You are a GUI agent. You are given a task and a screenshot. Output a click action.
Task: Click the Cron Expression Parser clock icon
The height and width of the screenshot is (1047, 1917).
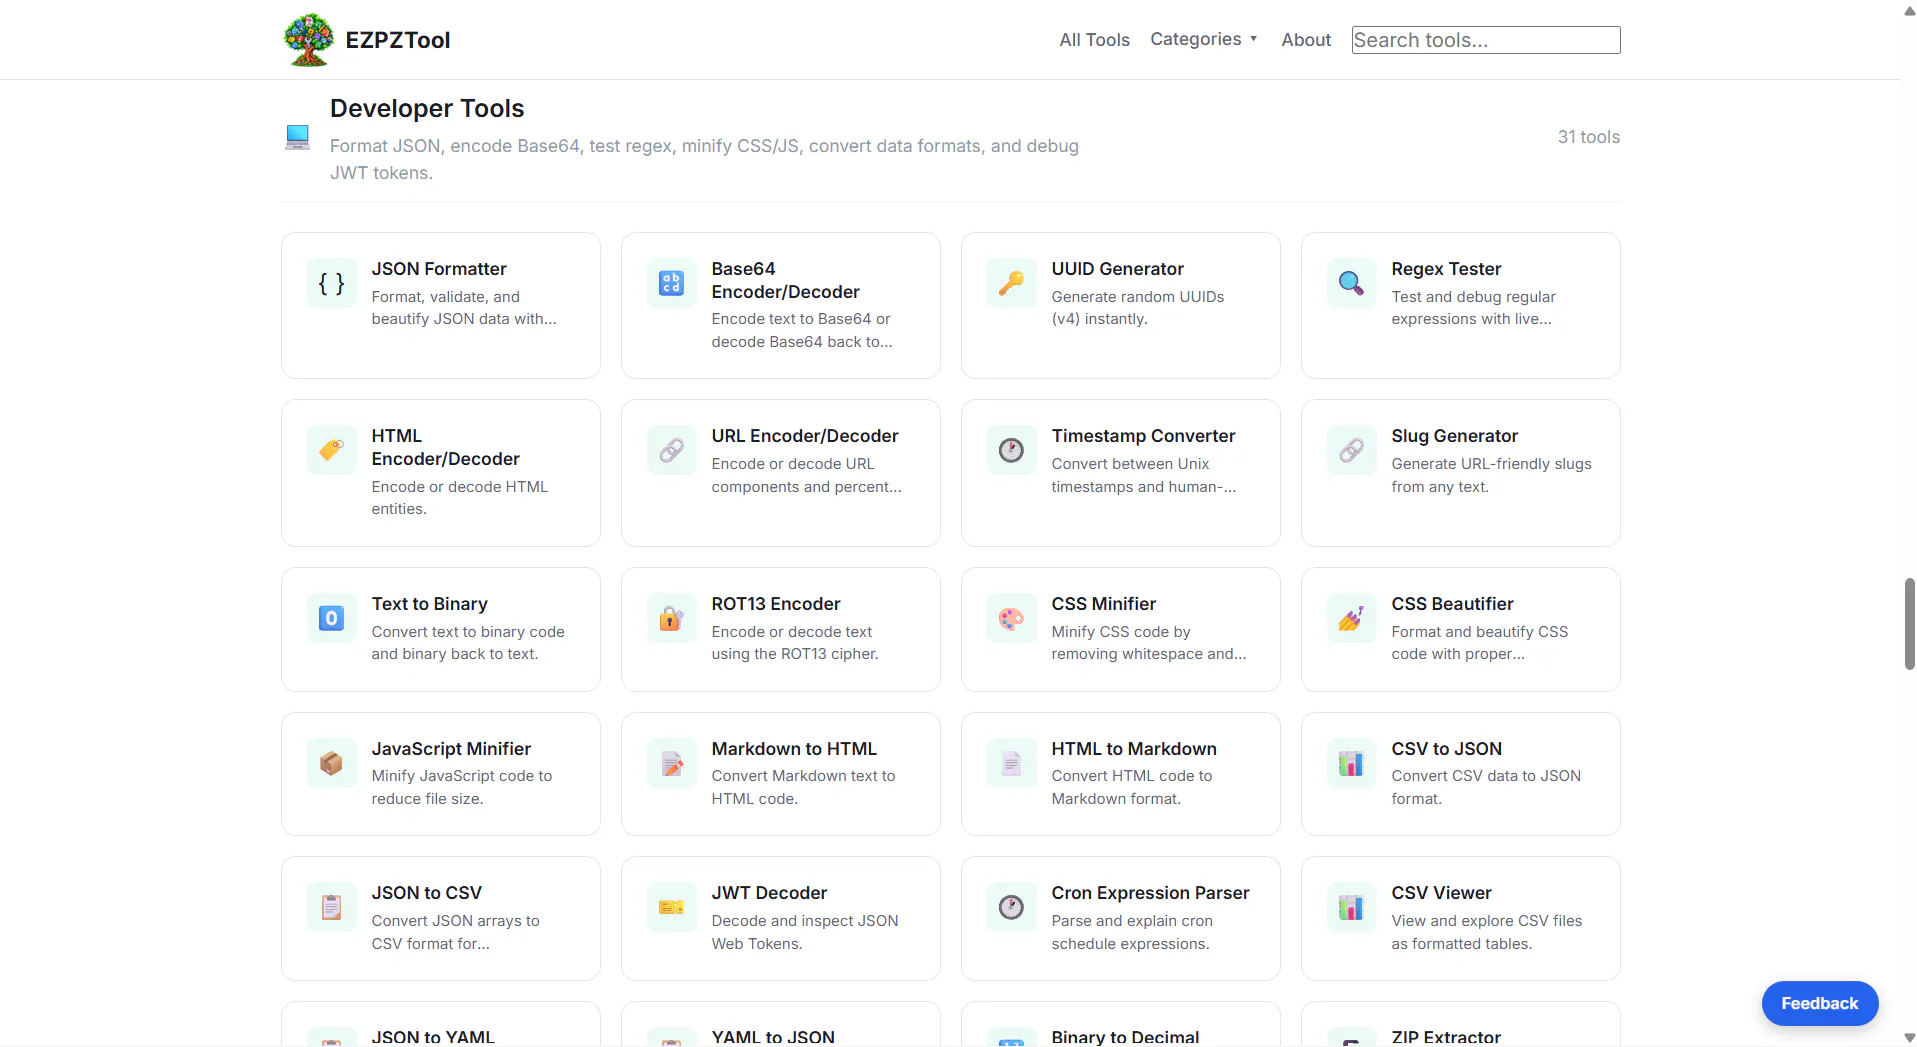1011,907
